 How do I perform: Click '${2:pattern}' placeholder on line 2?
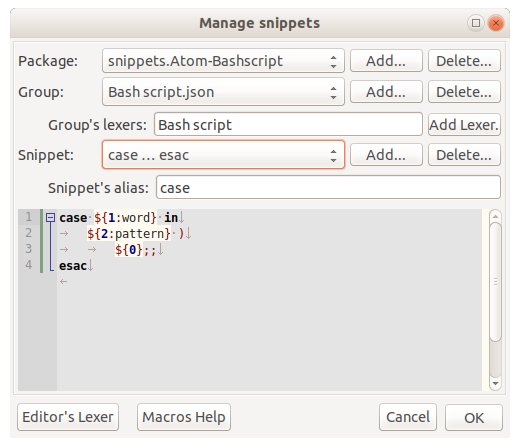pos(129,234)
